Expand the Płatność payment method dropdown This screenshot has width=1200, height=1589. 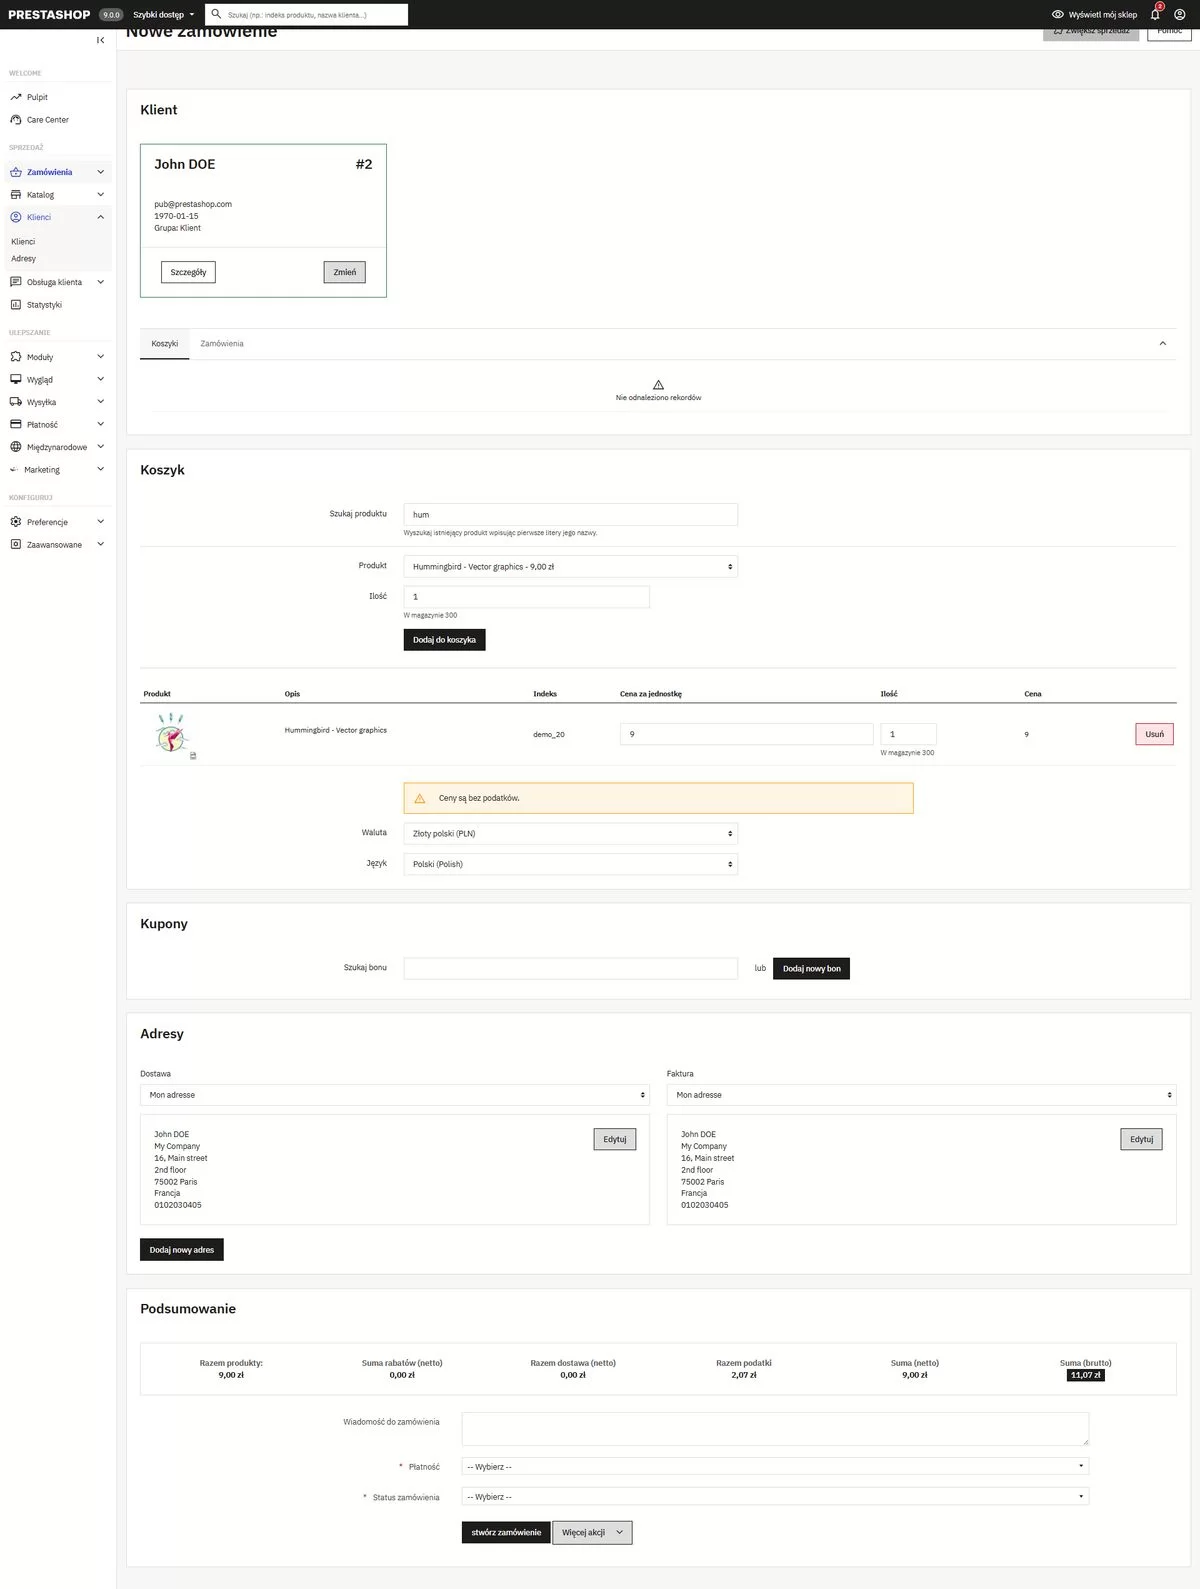coord(774,1467)
